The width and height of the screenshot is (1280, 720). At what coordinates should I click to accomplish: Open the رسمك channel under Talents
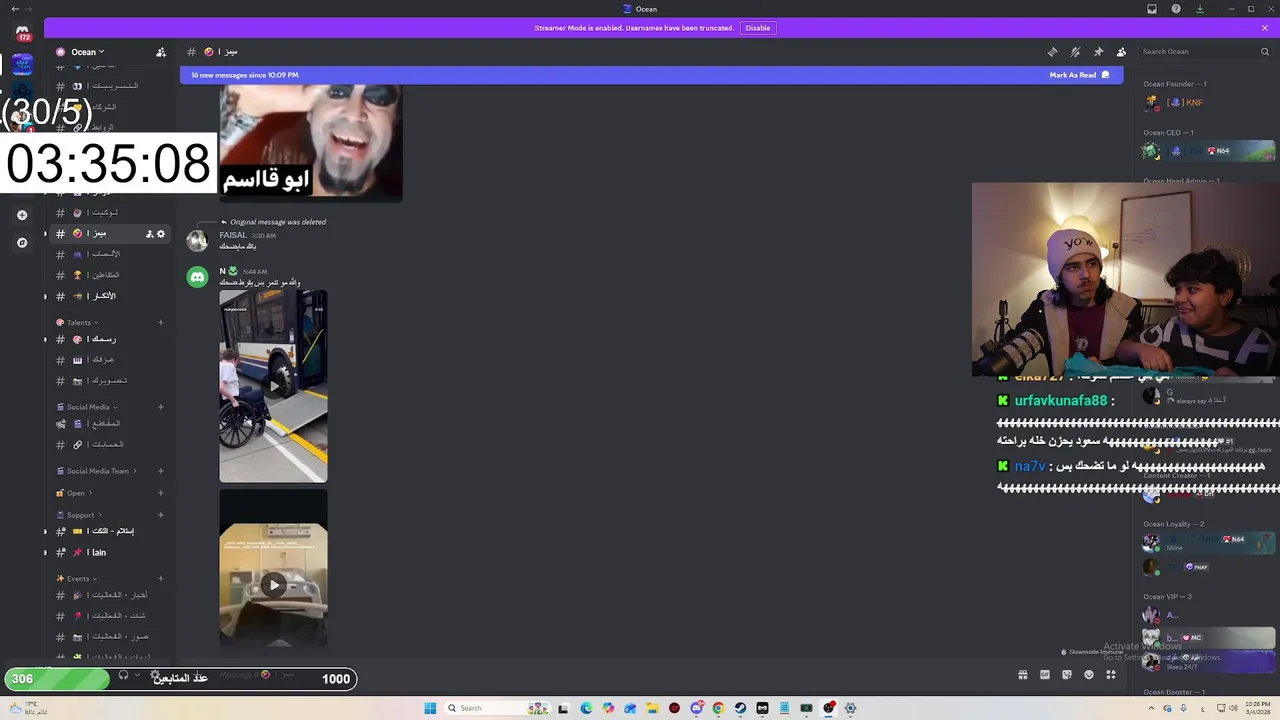pos(110,339)
